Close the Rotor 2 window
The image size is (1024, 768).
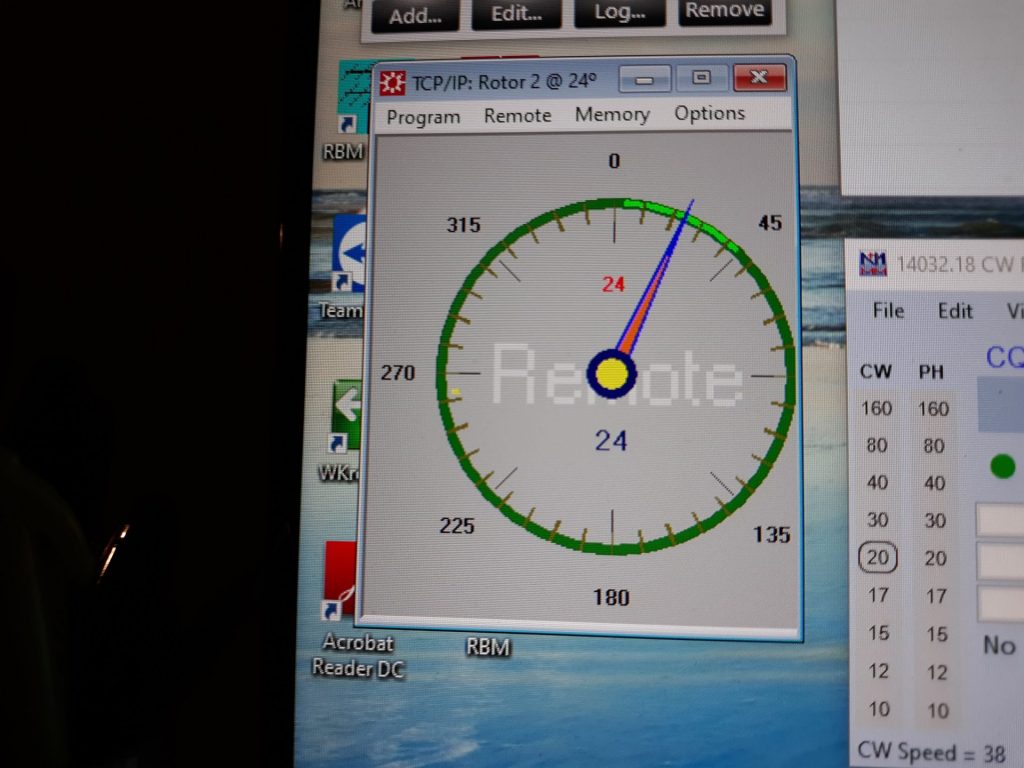[759, 77]
